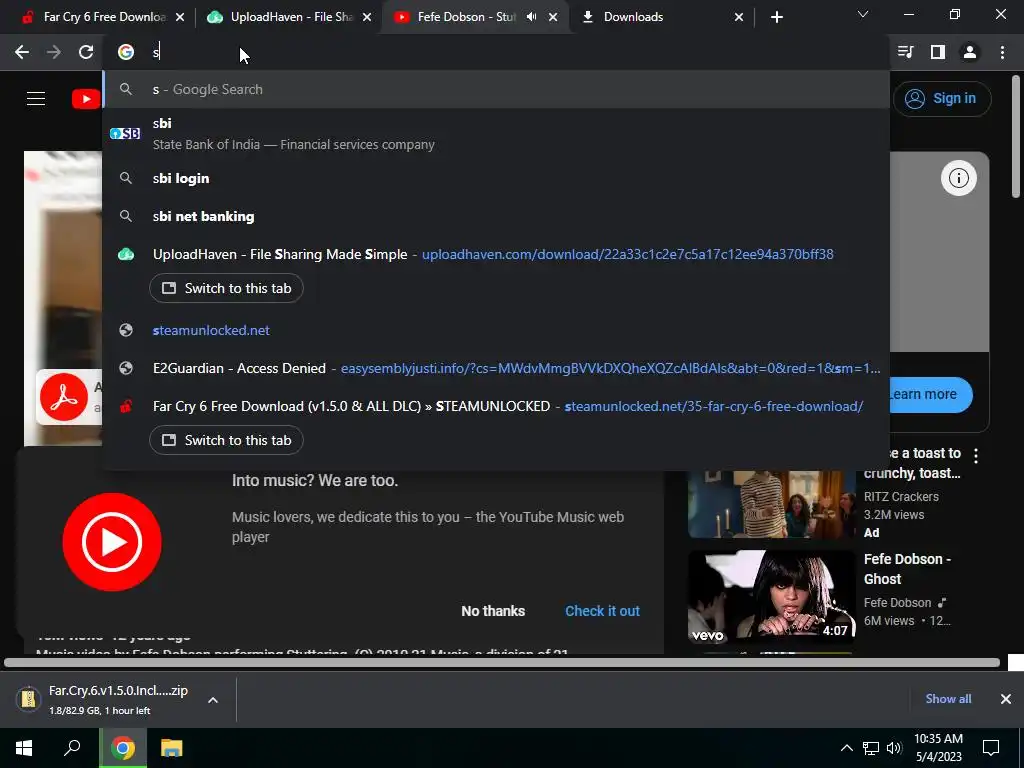Open the Fefe Dobson - Ghost title
Screen dimensions: 1024x768
pos(907,569)
